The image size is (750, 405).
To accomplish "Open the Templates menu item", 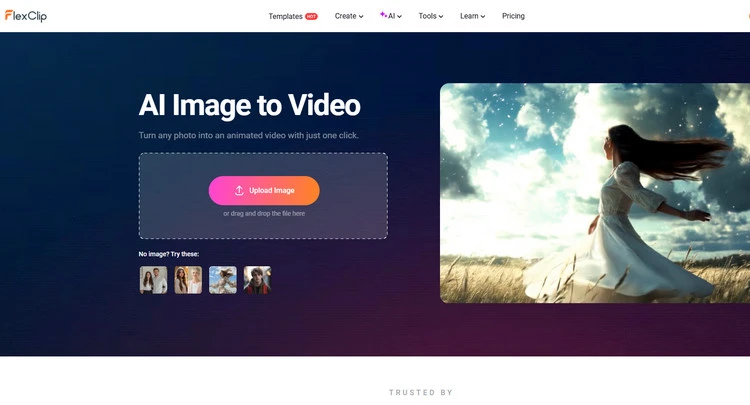I will tap(285, 16).
